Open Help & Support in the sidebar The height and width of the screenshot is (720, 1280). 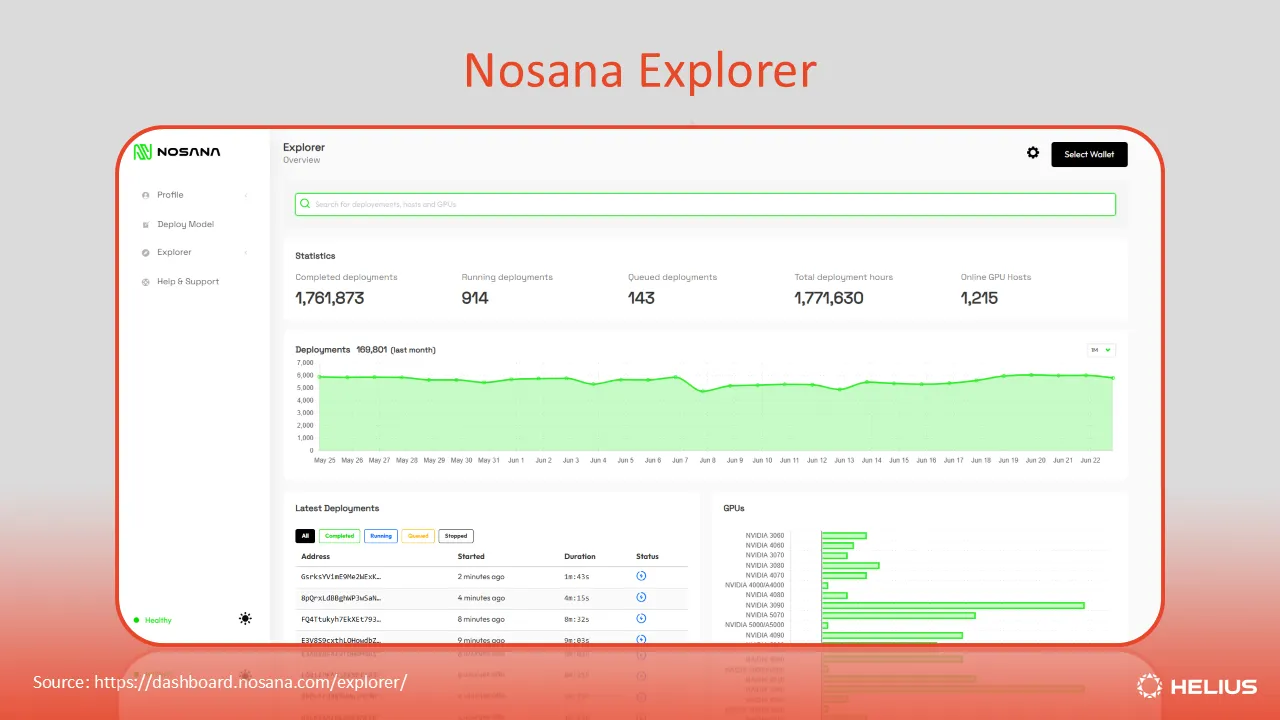pos(188,282)
